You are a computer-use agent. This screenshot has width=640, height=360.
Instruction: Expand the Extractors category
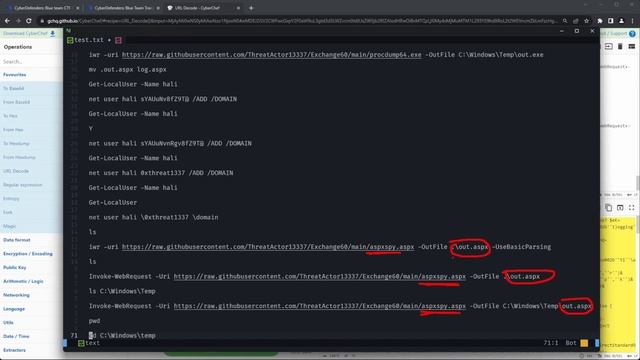31,350
